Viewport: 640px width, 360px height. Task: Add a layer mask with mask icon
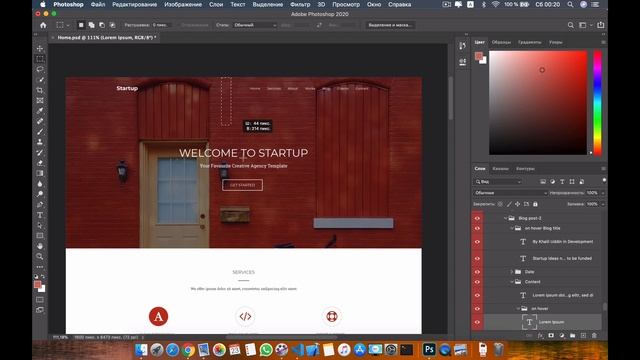point(551,336)
